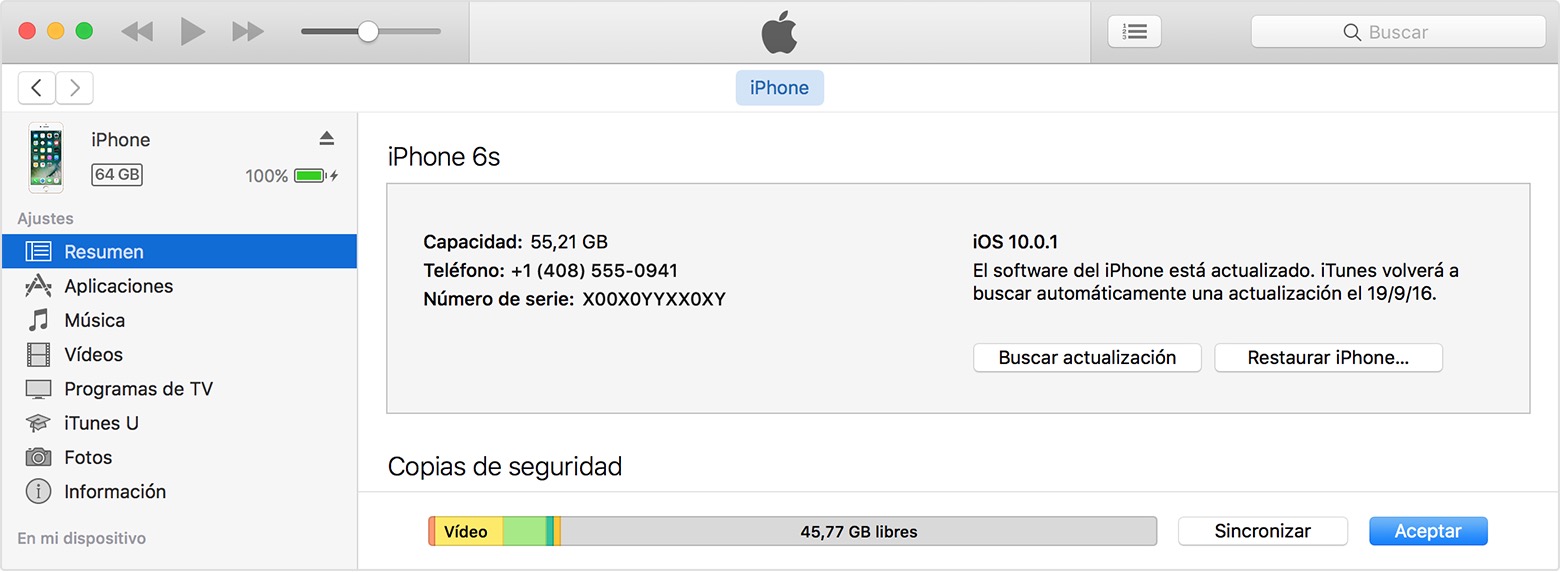1560x572 pixels.
Task: Open Música from the sidebar
Action: pyautogui.click(x=94, y=320)
